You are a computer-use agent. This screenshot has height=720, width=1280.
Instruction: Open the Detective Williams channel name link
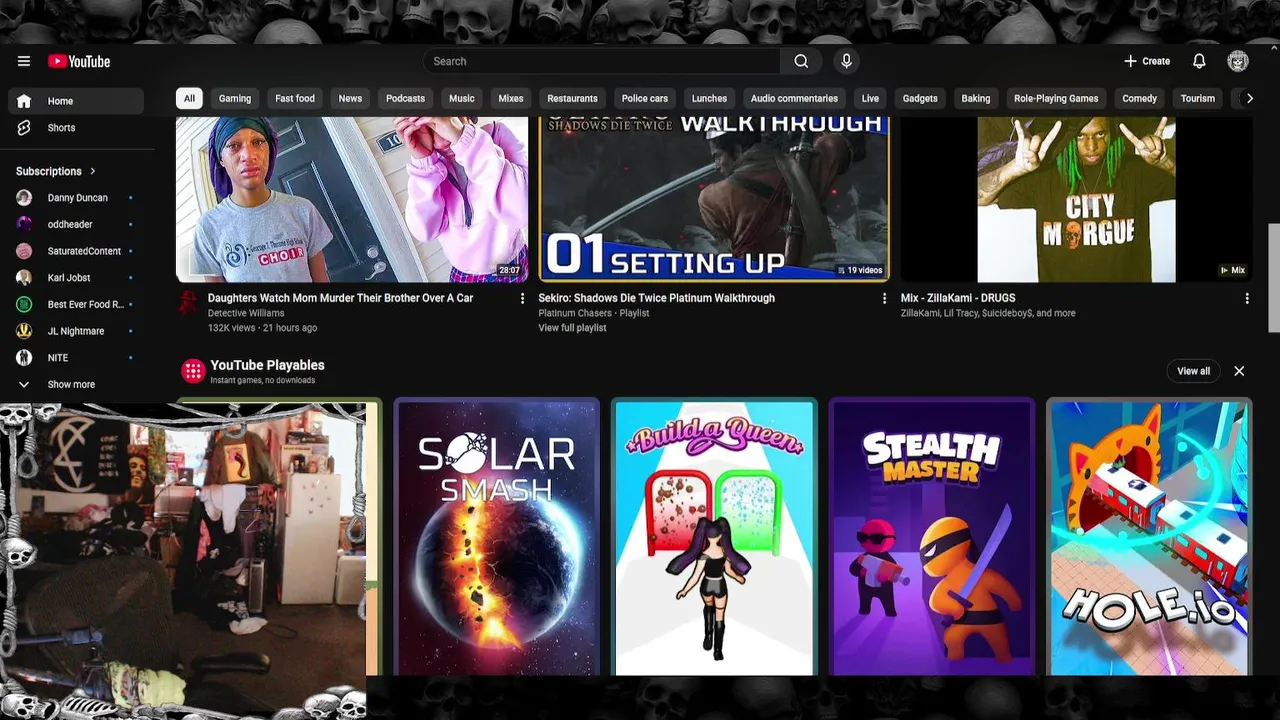pyautogui.click(x=246, y=313)
